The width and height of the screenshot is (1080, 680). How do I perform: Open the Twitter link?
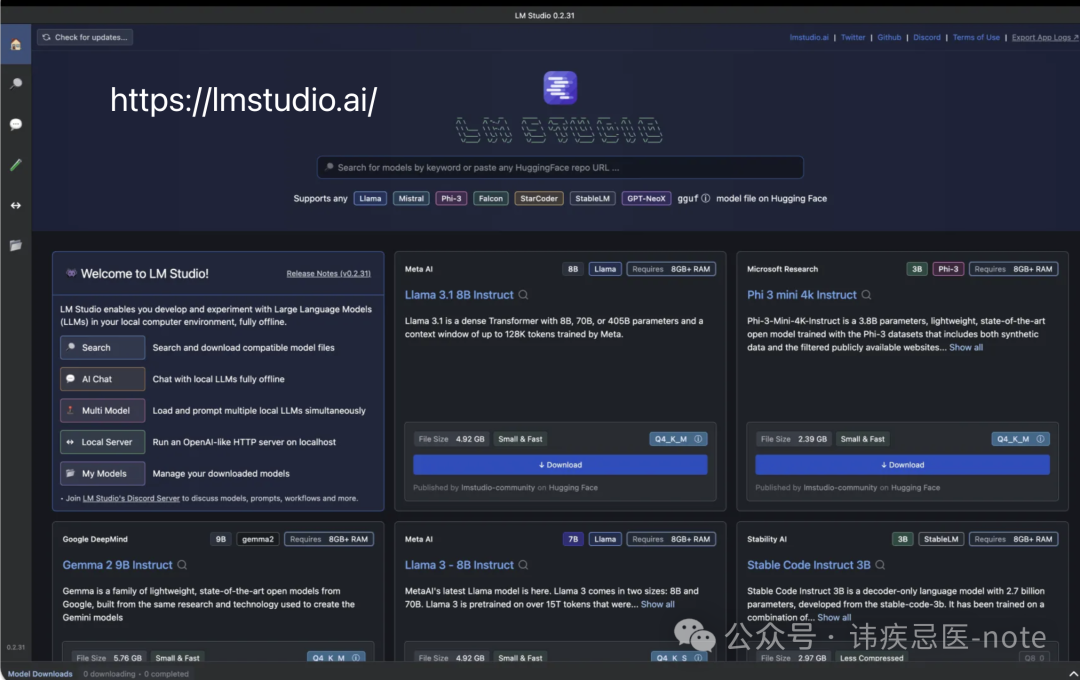click(x=853, y=37)
